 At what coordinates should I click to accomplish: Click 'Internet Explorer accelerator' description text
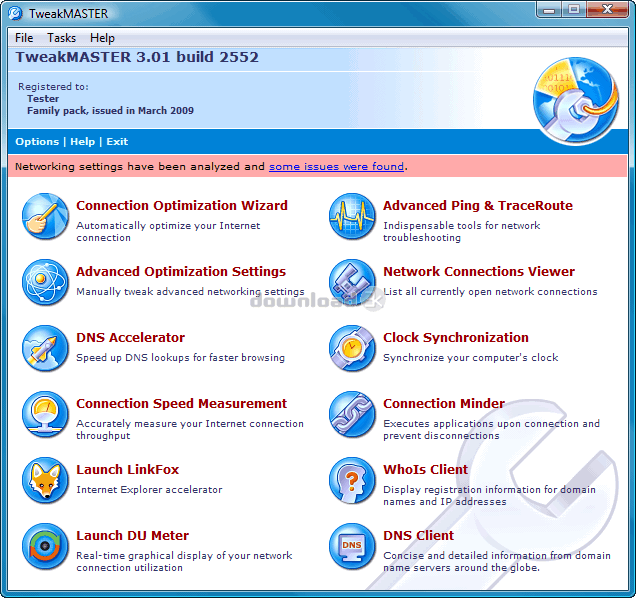pos(149,490)
